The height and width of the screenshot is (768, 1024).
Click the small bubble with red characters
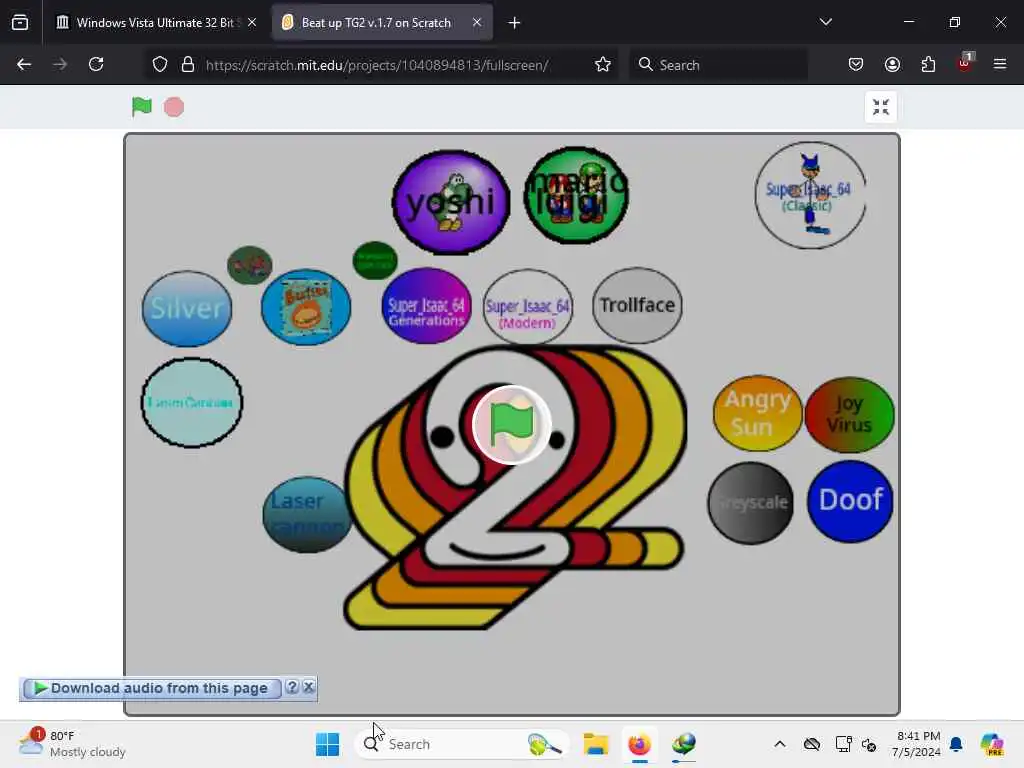pos(249,265)
